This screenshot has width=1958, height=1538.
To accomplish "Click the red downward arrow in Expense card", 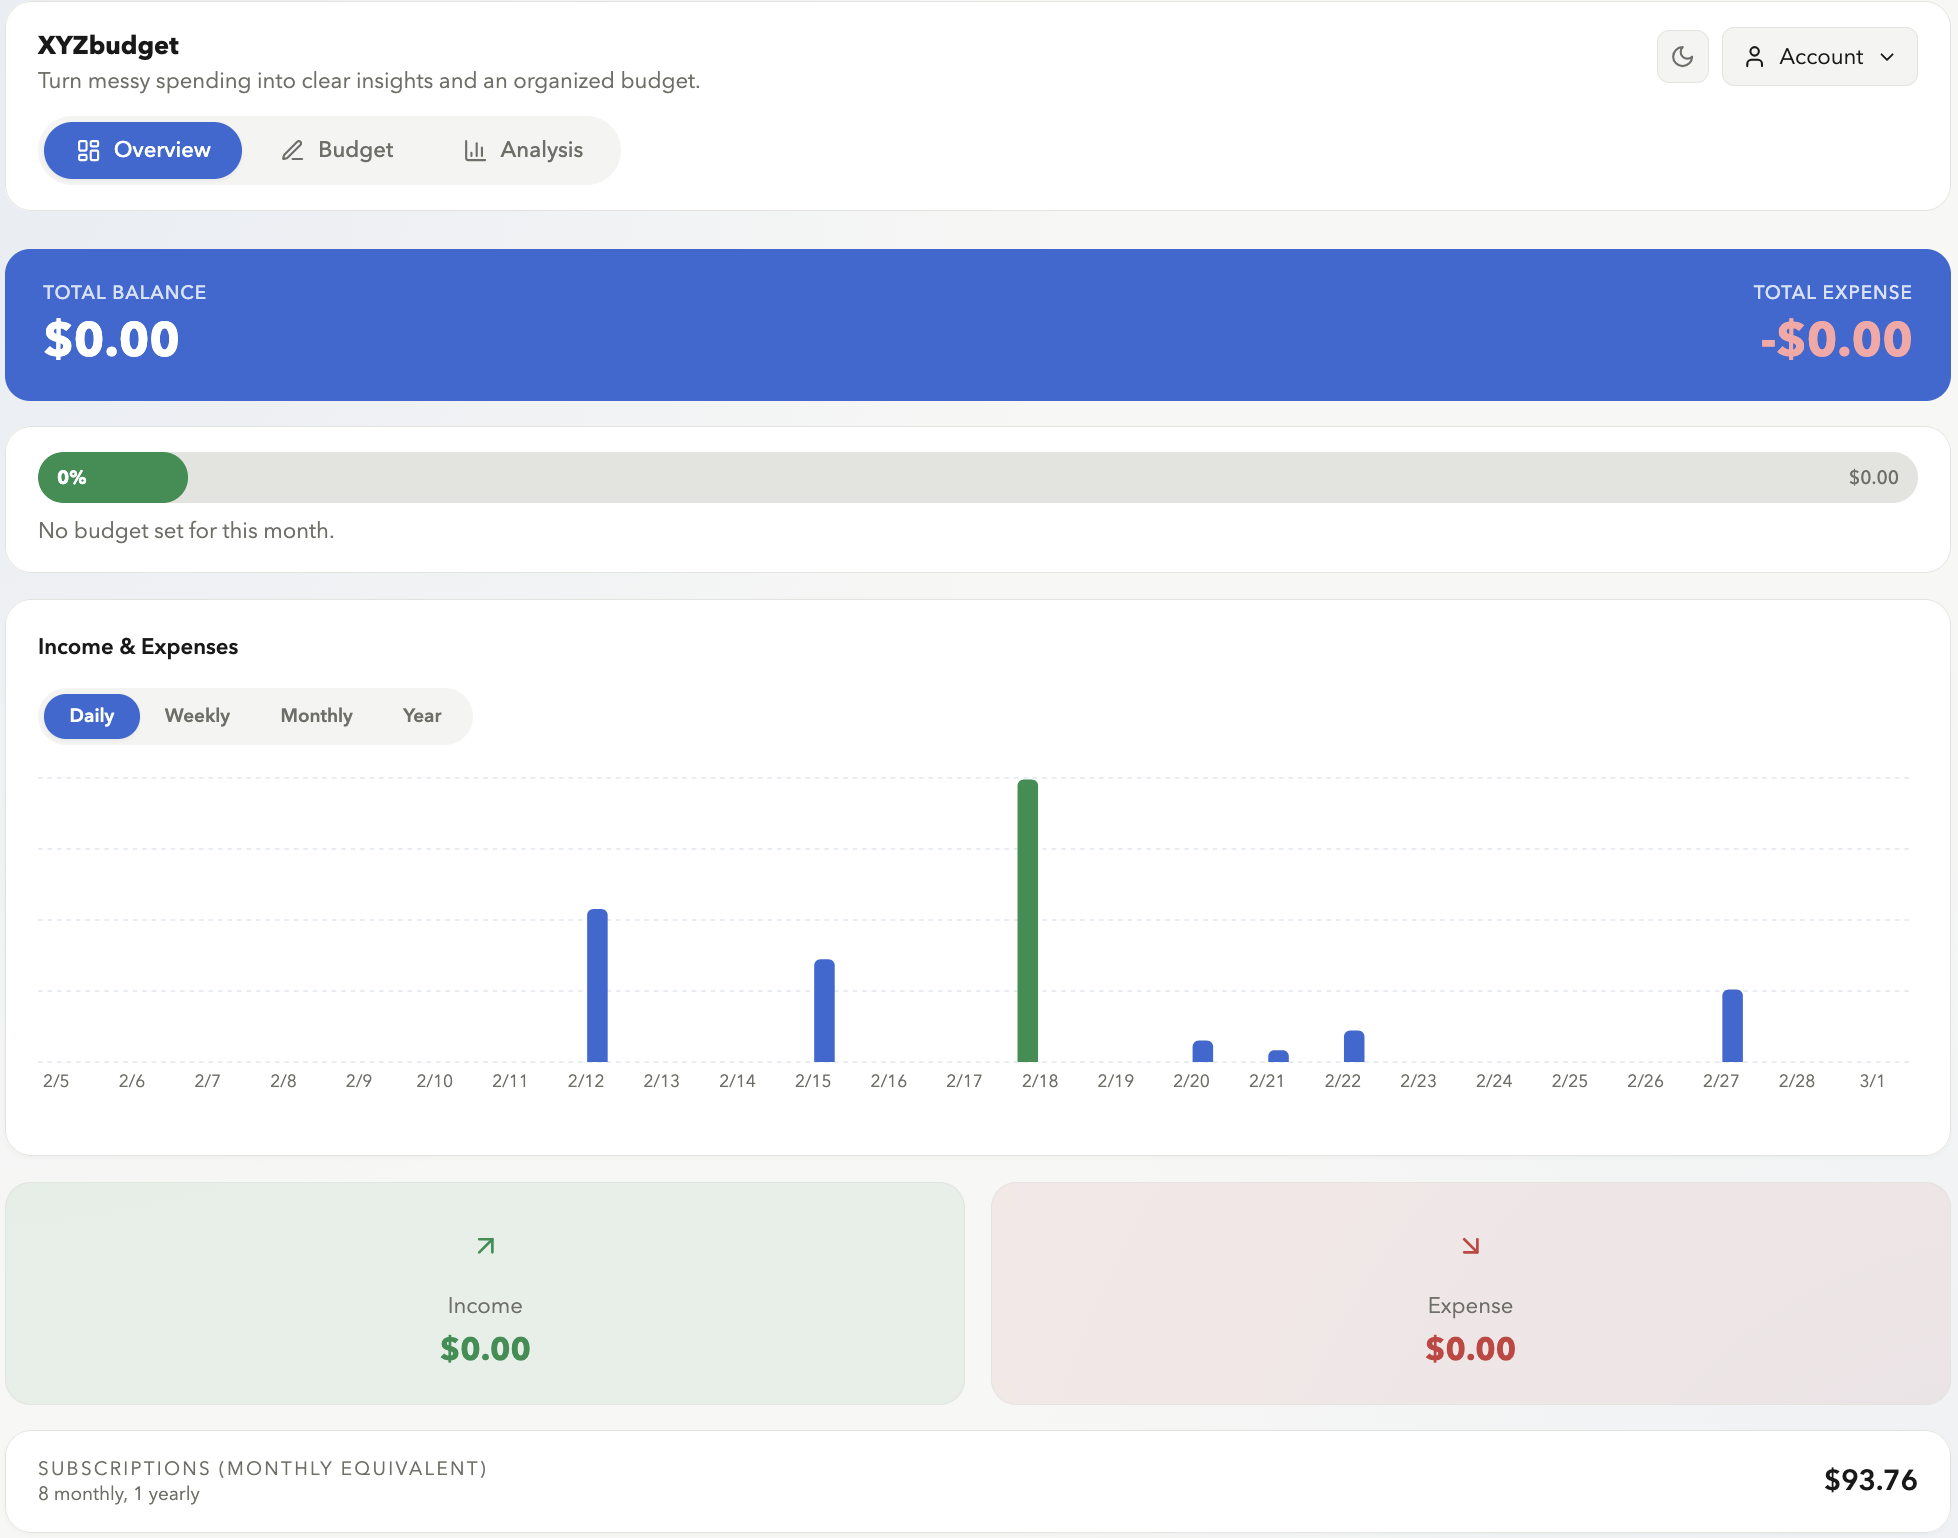I will 1469,1245.
